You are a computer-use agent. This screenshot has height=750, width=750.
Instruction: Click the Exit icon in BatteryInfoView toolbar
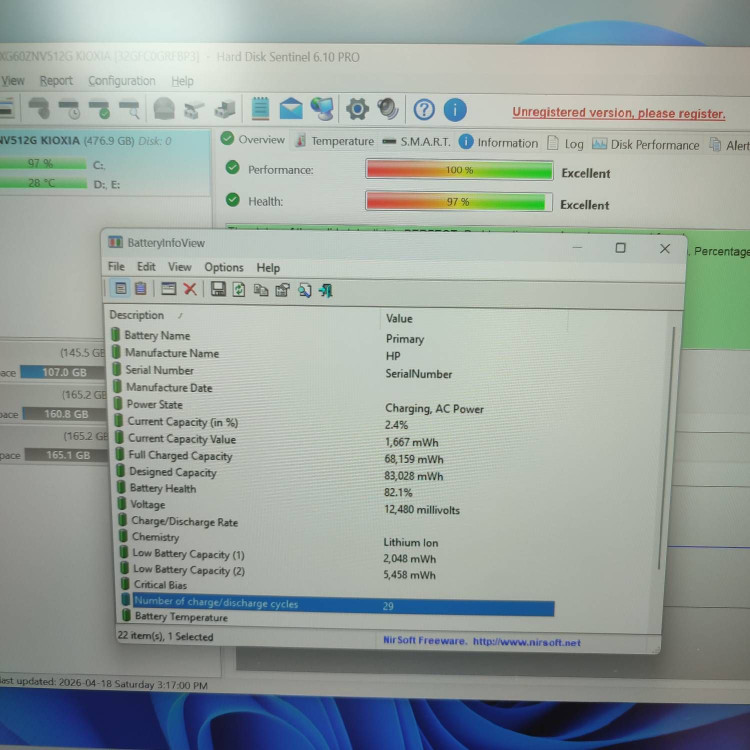[x=326, y=291]
